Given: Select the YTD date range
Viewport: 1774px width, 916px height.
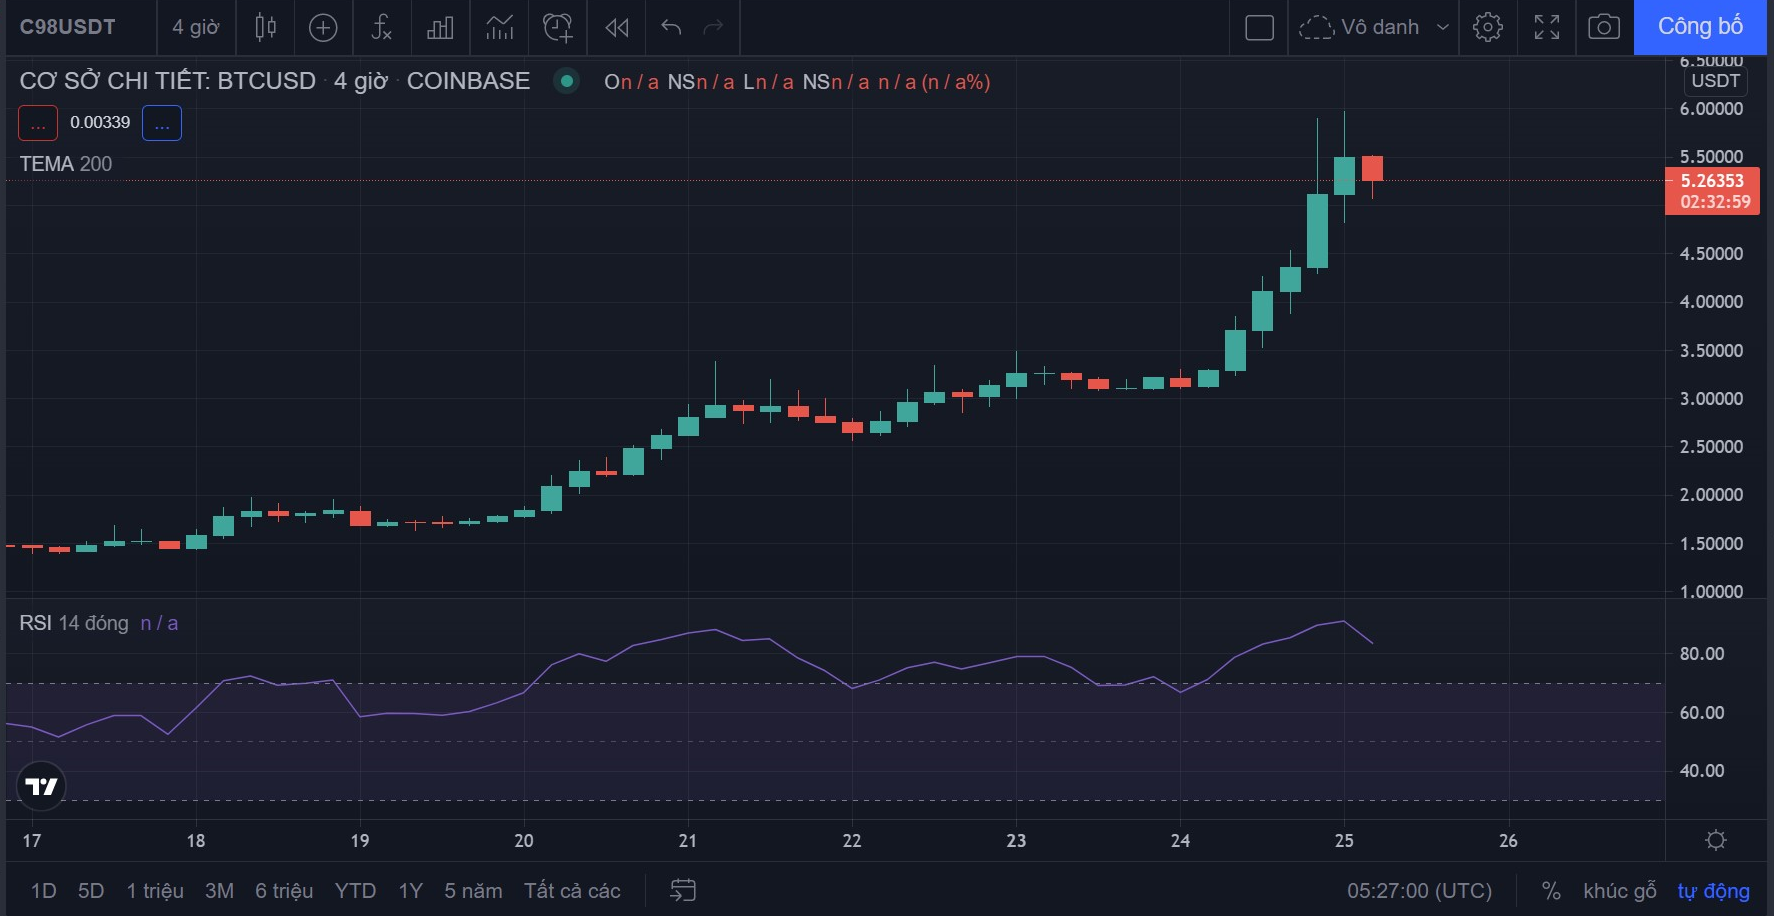Looking at the screenshot, I should 355,891.
